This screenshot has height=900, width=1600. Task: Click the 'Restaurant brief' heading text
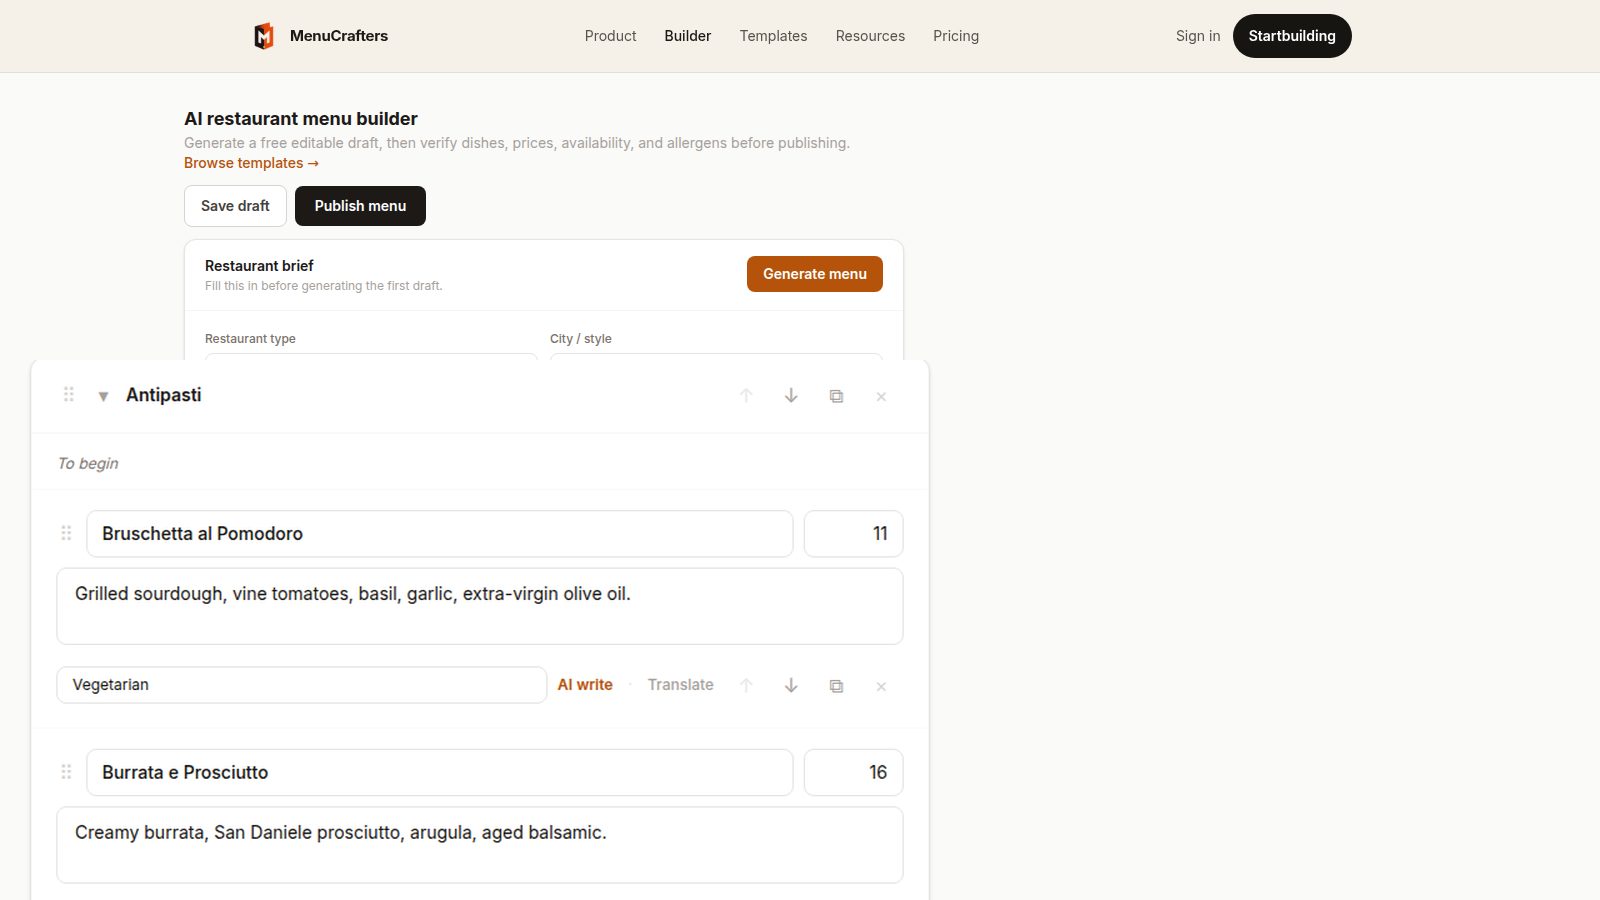(x=259, y=266)
